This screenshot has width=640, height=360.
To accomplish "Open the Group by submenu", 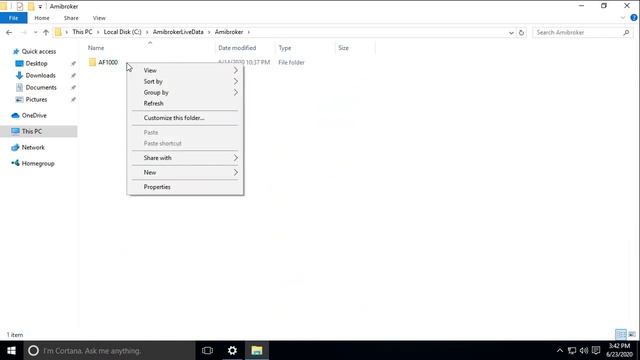I will pyautogui.click(x=185, y=92).
